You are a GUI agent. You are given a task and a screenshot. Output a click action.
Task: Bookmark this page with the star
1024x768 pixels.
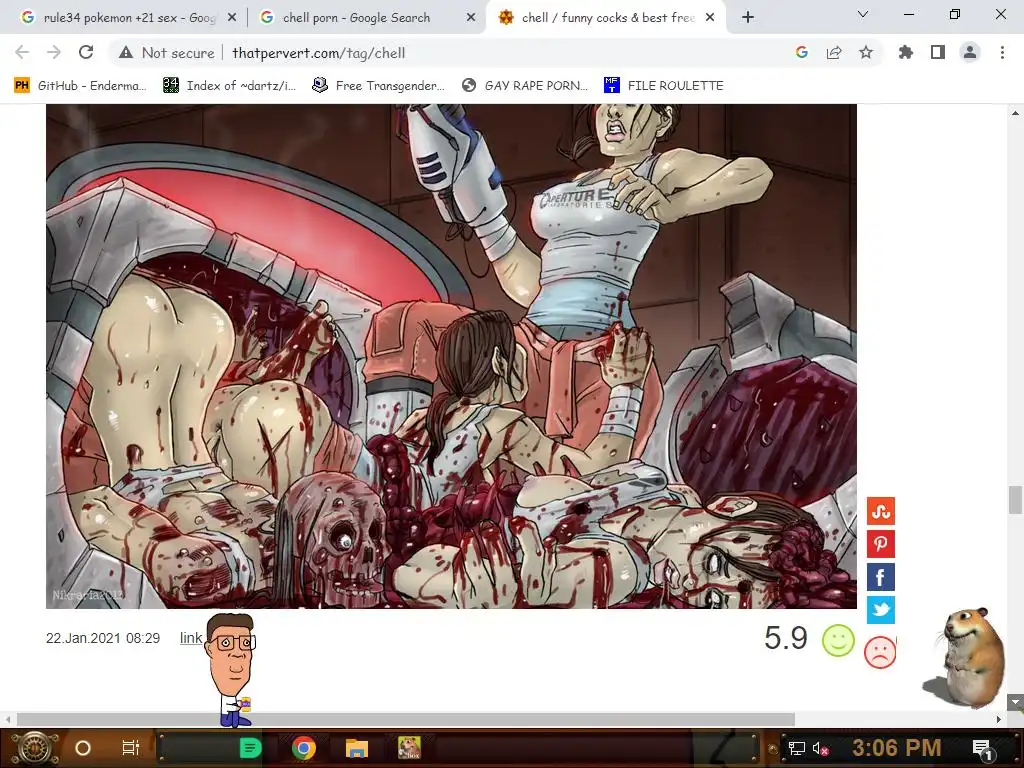pyautogui.click(x=866, y=53)
